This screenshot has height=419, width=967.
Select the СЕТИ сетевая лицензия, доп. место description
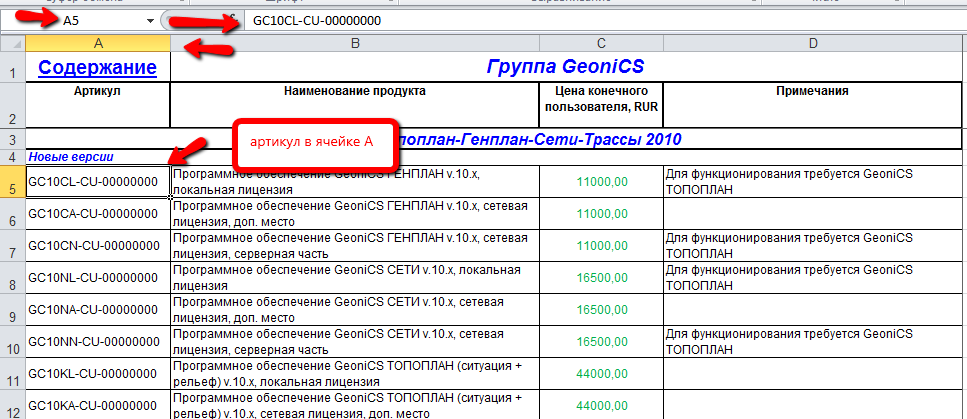355,310
